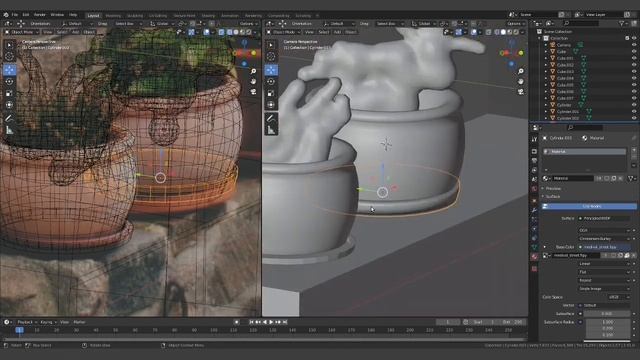Open the Object Data properties tab icon

[534, 247]
